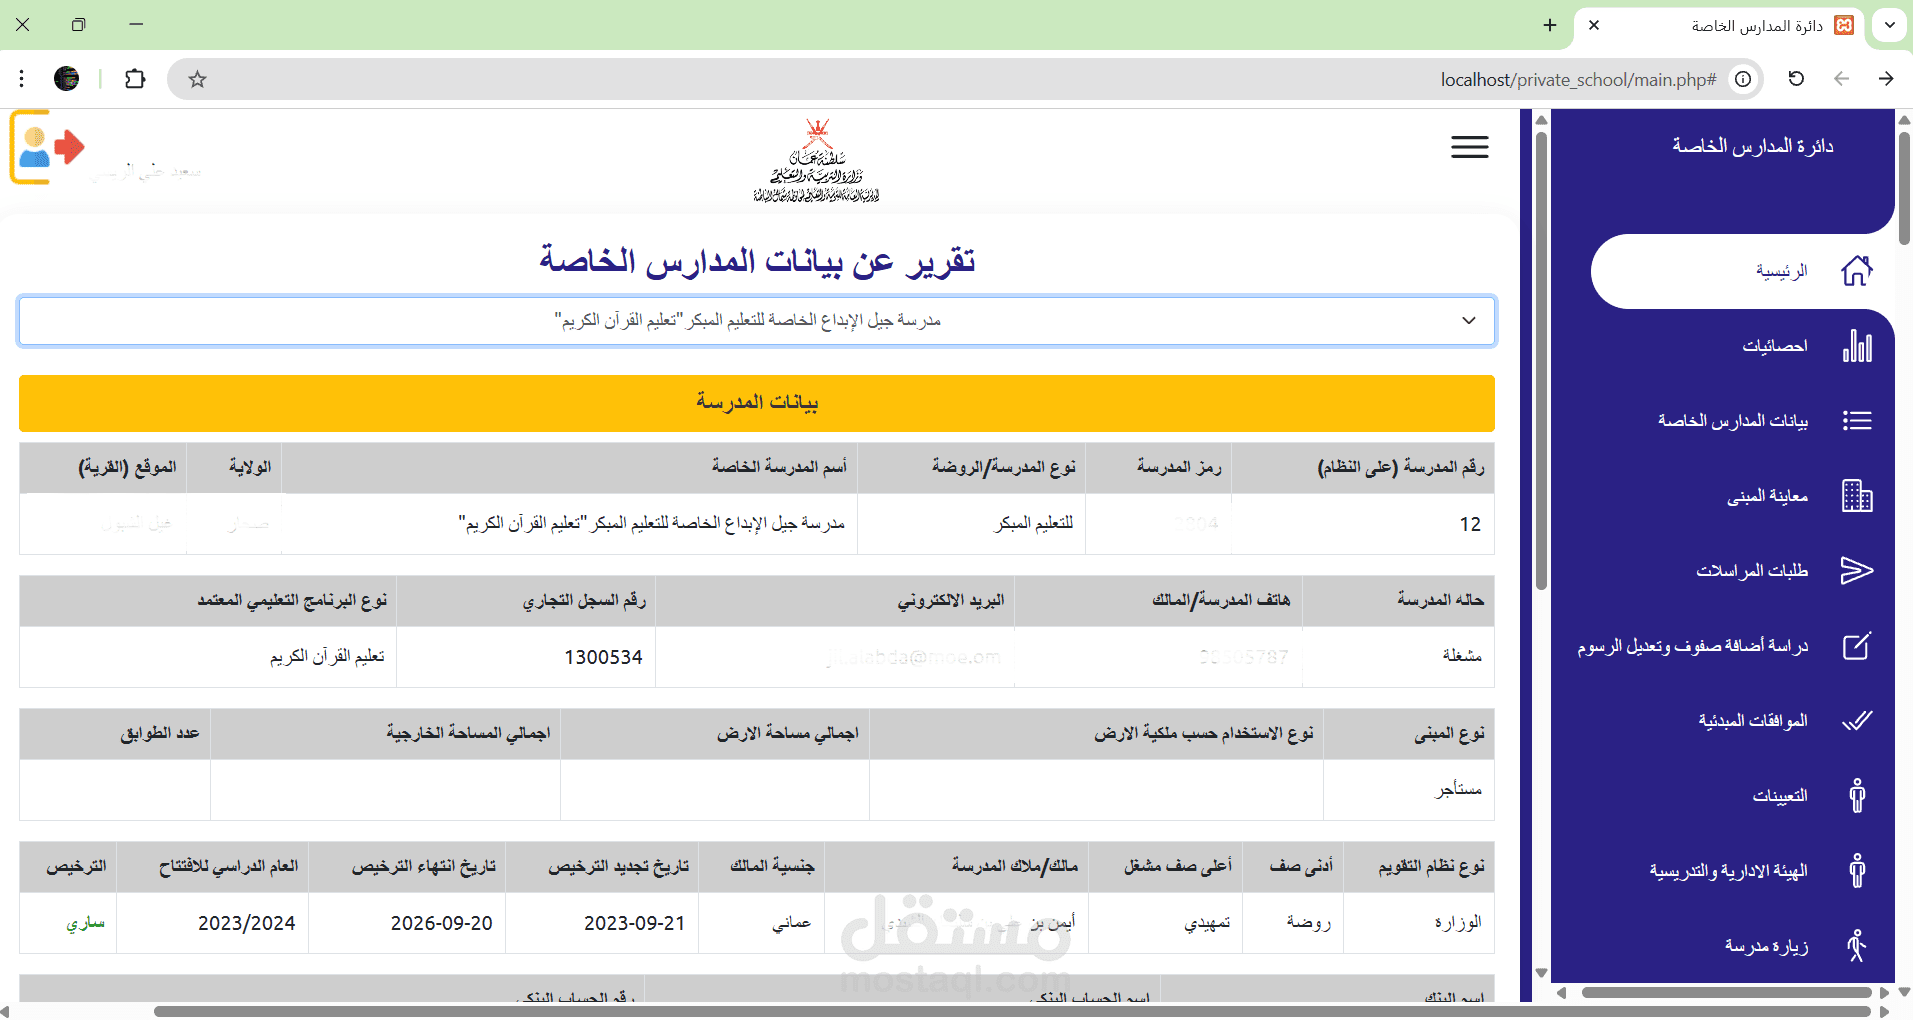Open the browser profile avatar

(x=67, y=79)
